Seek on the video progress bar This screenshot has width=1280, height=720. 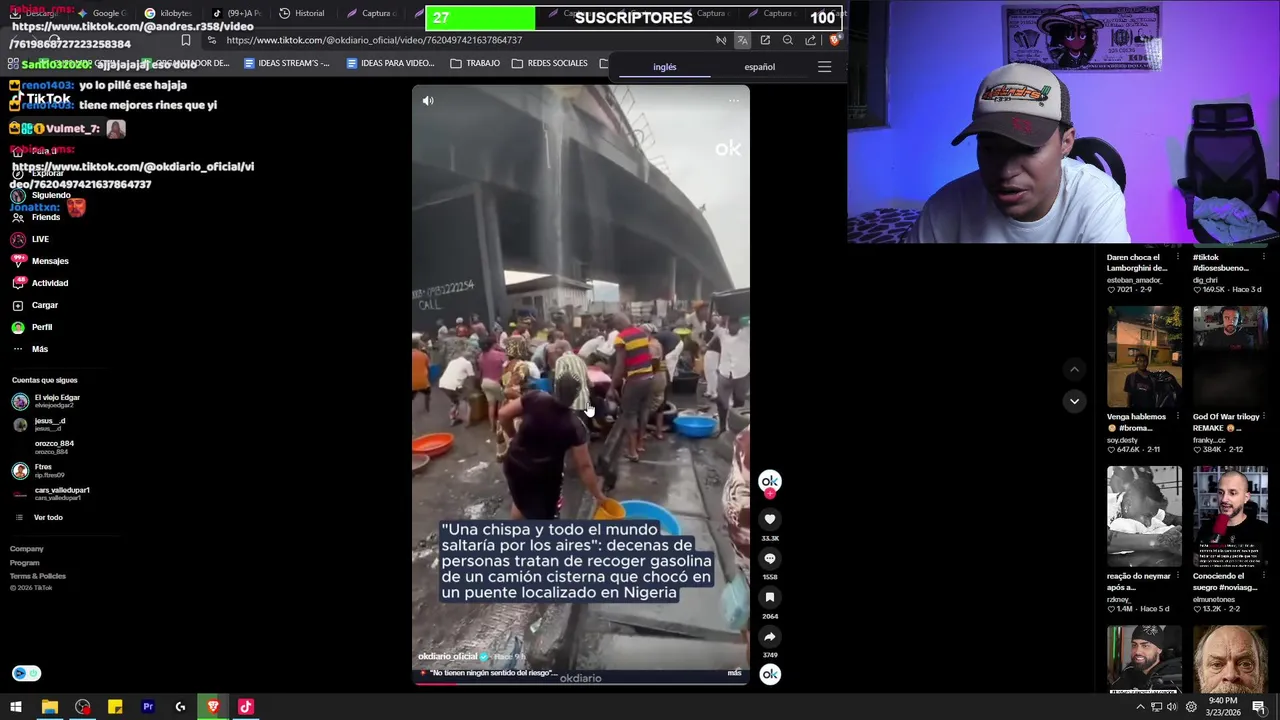pyautogui.click(x=580, y=684)
